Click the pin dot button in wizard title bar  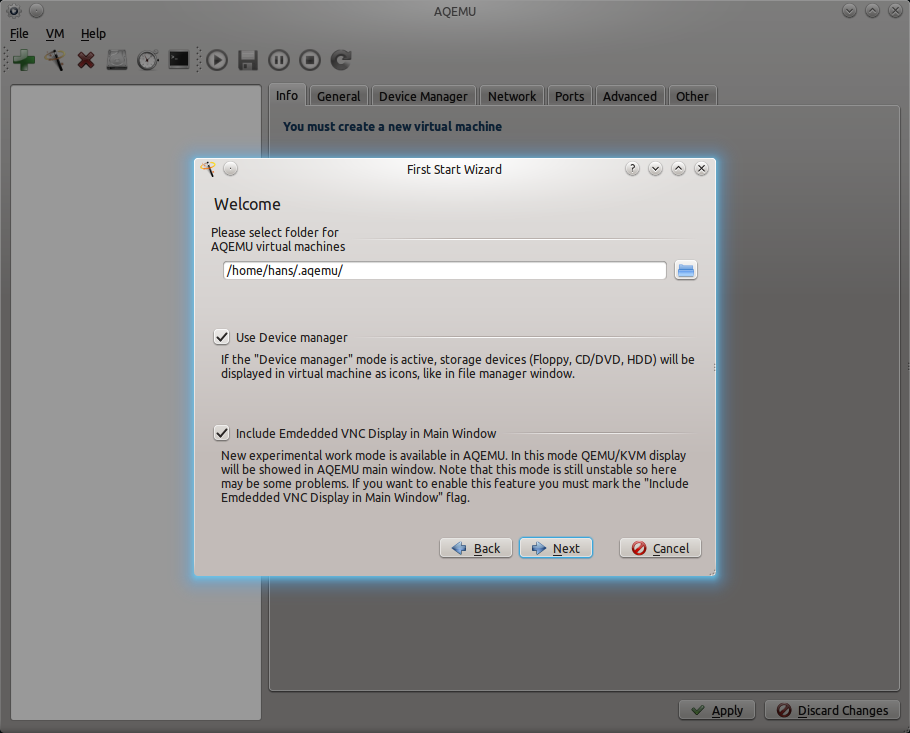click(x=230, y=169)
